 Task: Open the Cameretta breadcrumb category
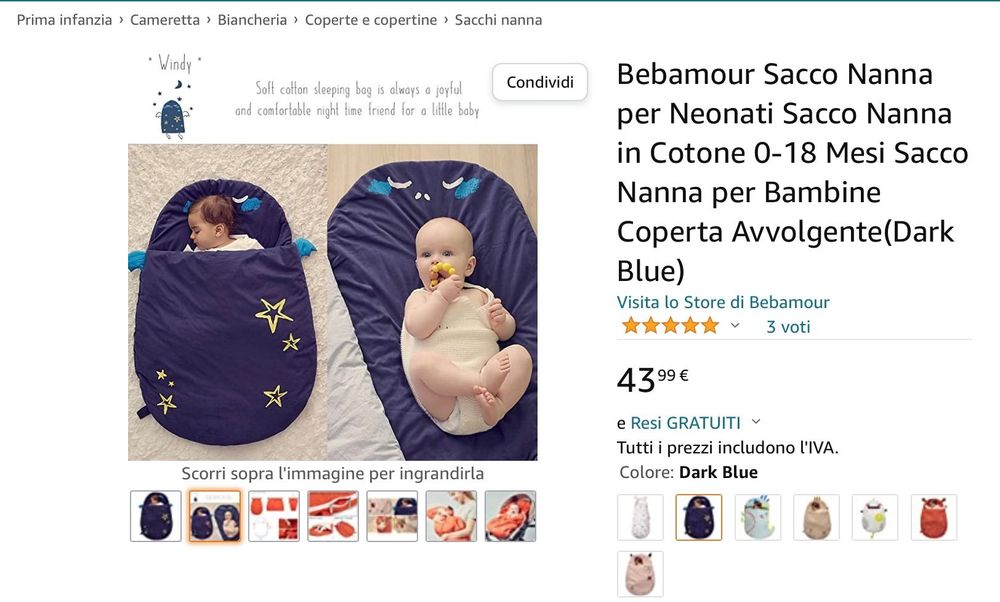[x=165, y=20]
